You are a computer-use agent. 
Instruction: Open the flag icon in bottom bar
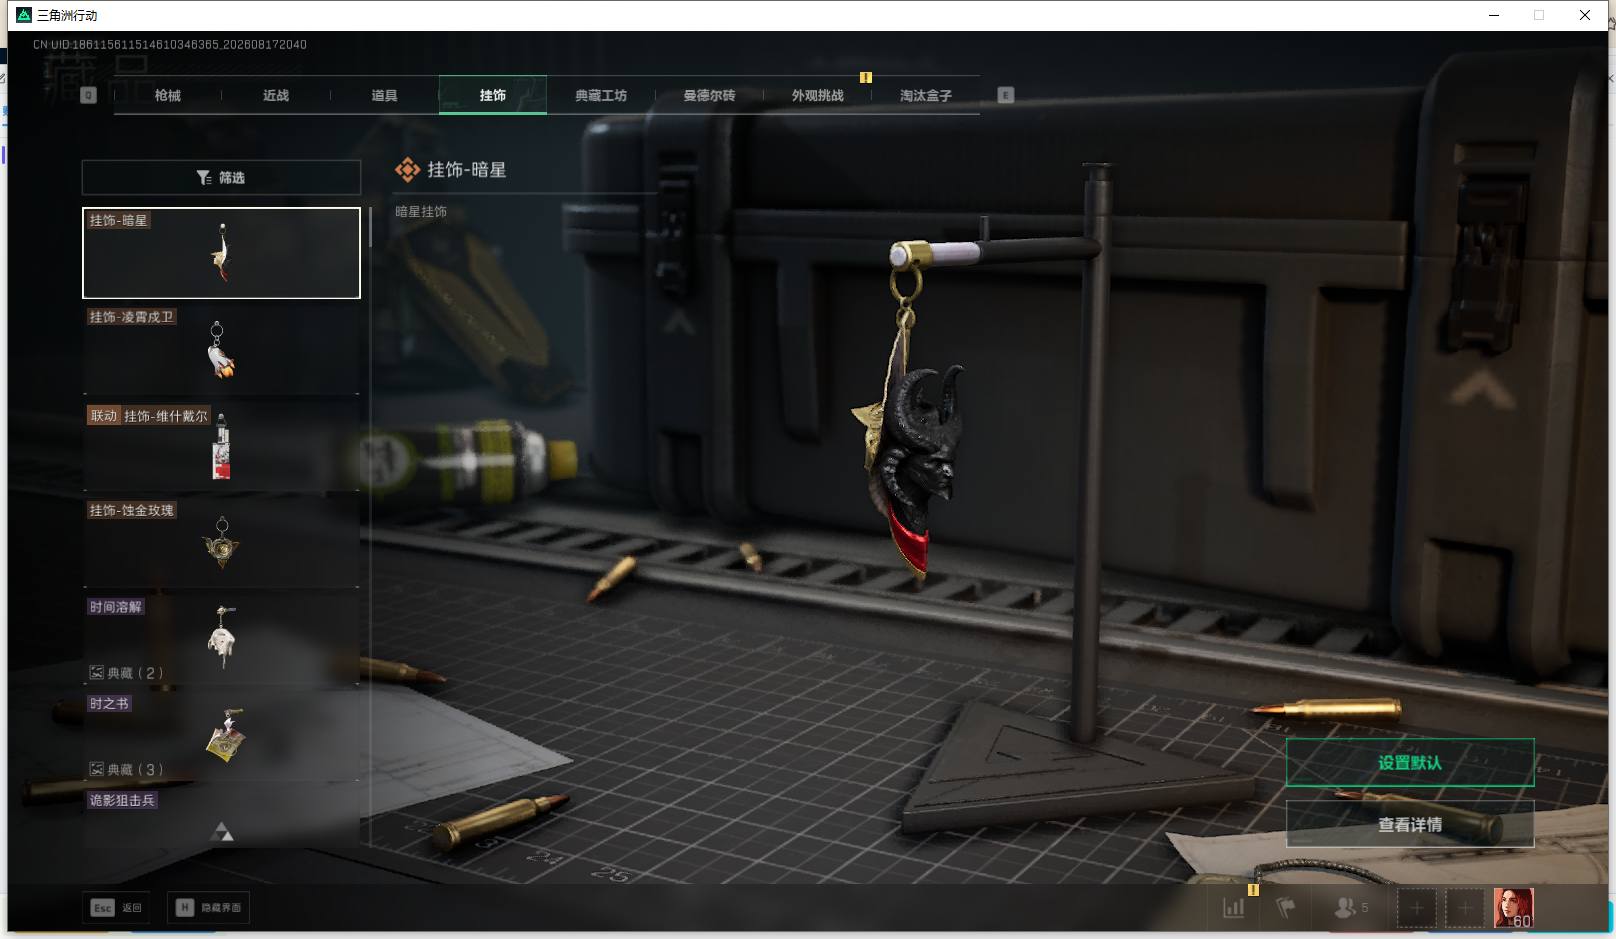(1286, 908)
